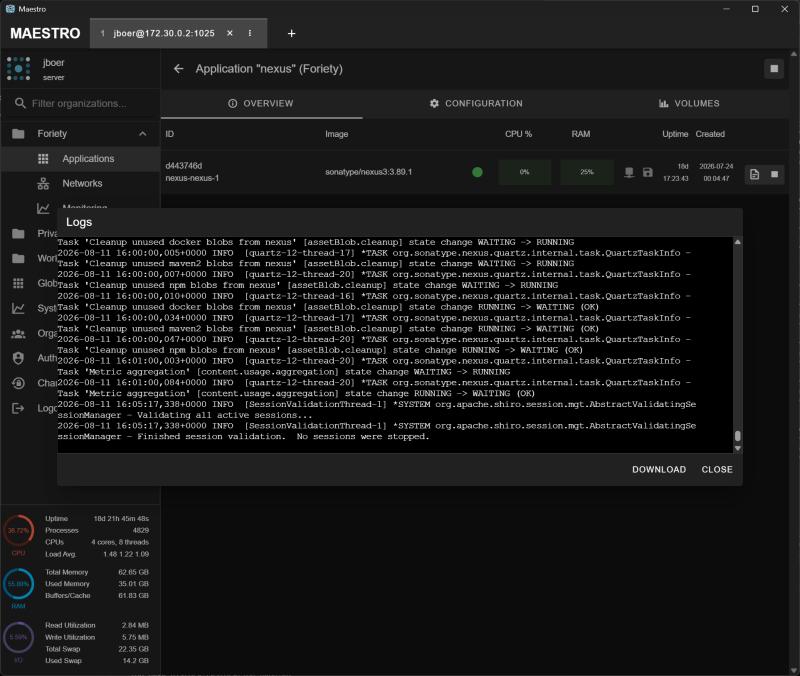Viewport: 800px width, 676px height.
Task: Click the Networks topology icon in the sidebar
Action: 43,183
